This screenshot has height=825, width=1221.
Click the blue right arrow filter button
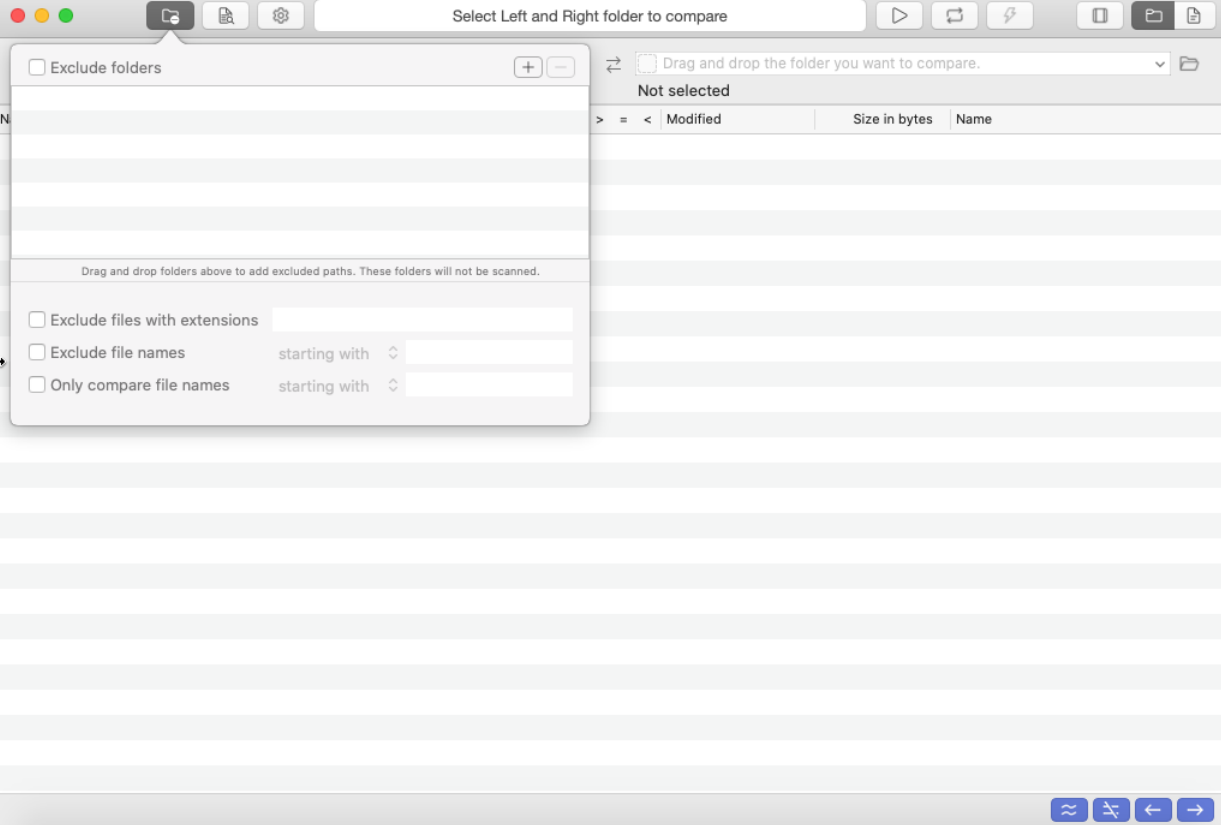tap(1194, 810)
